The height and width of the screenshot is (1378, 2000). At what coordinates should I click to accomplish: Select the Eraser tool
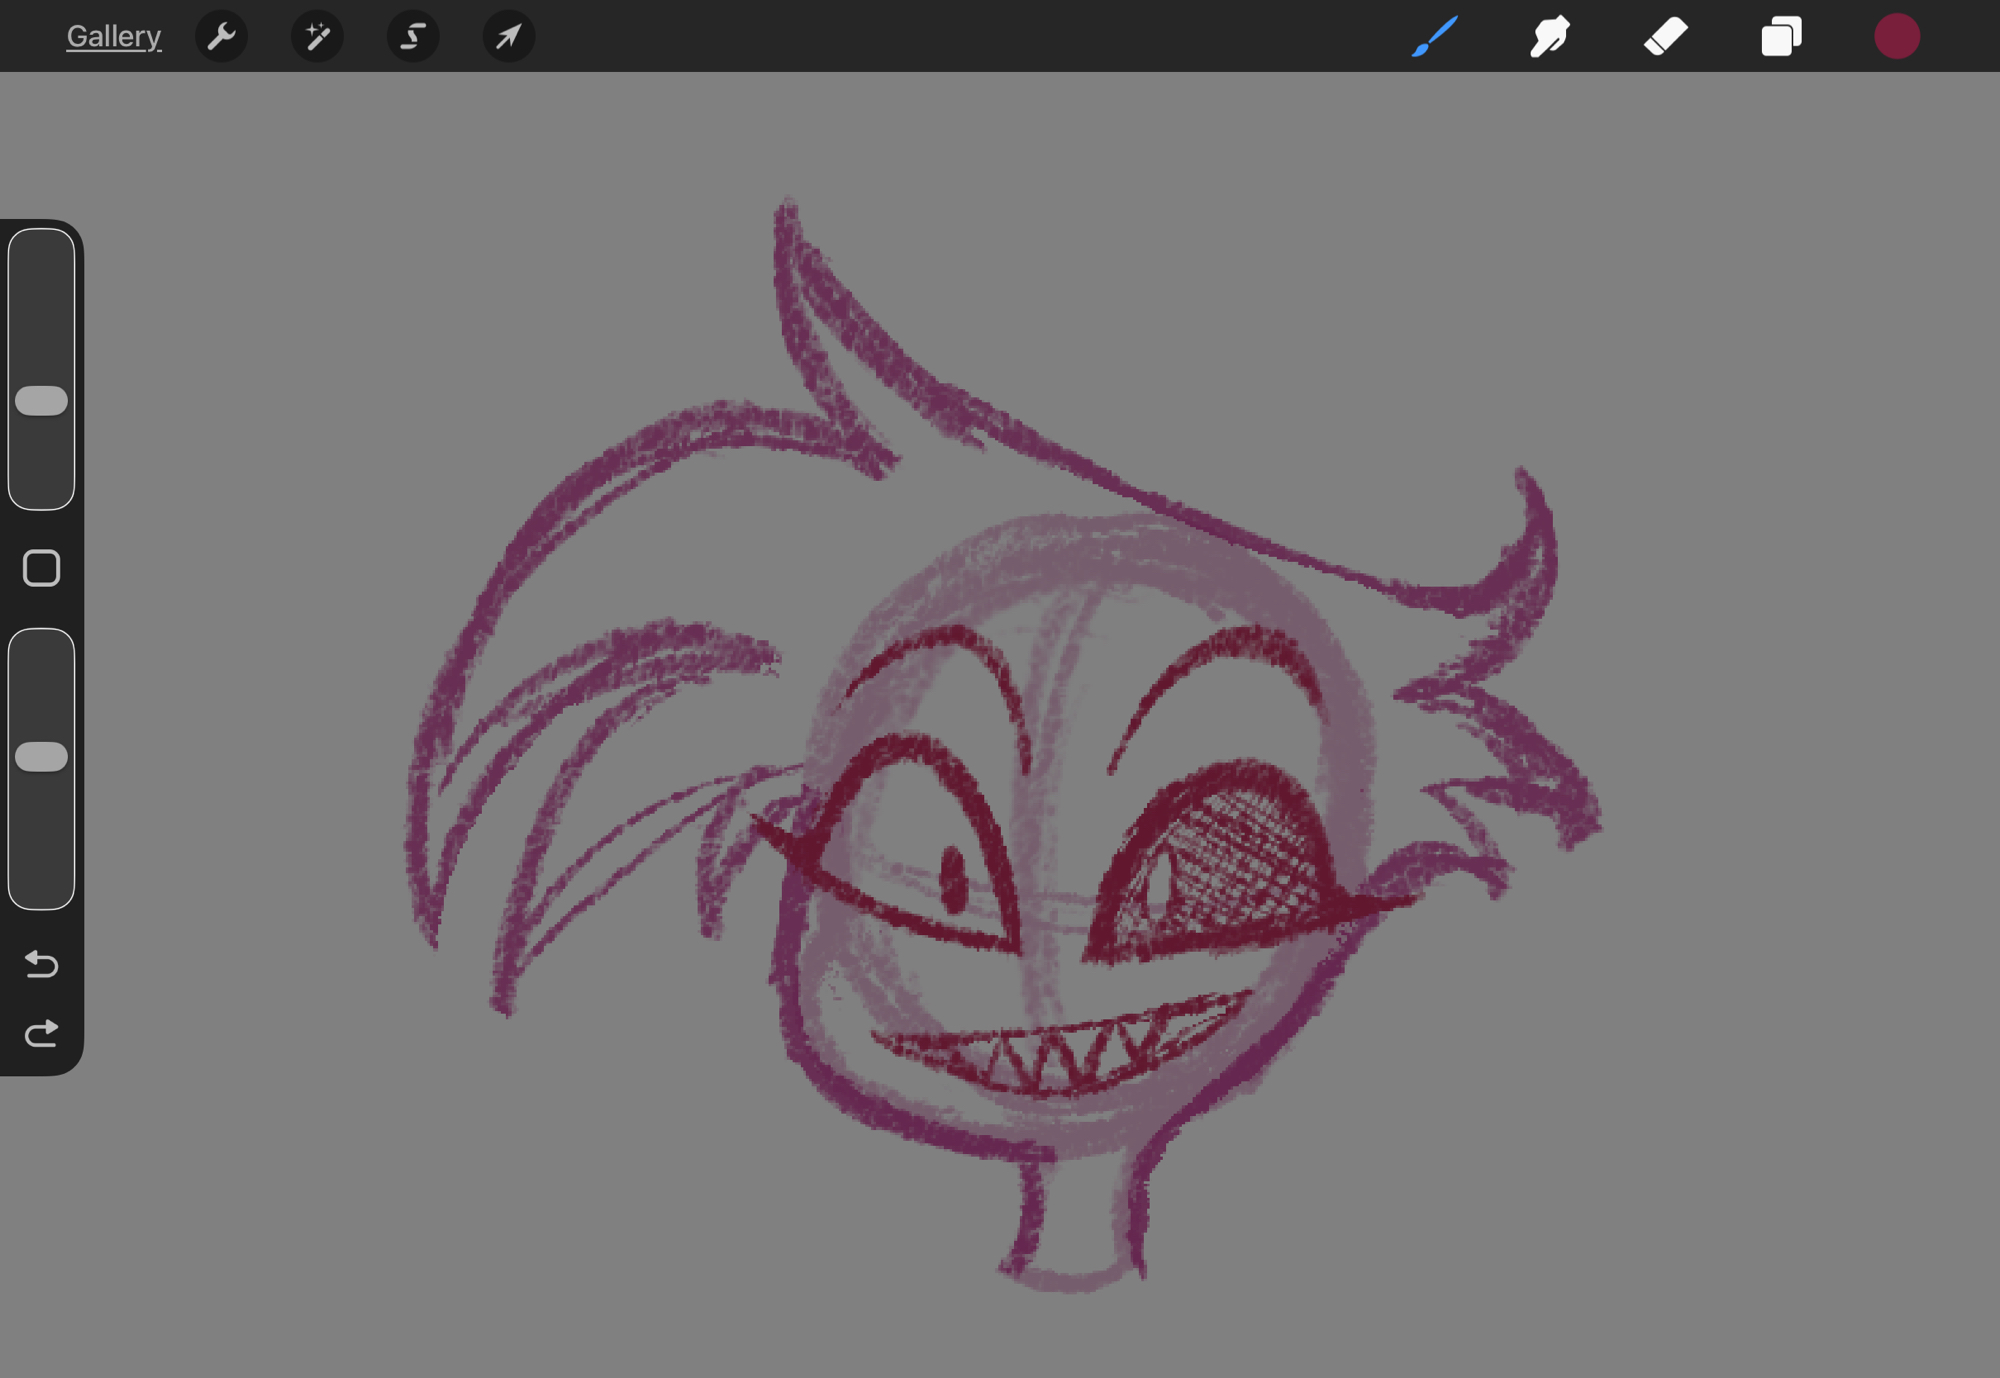pyautogui.click(x=1665, y=37)
